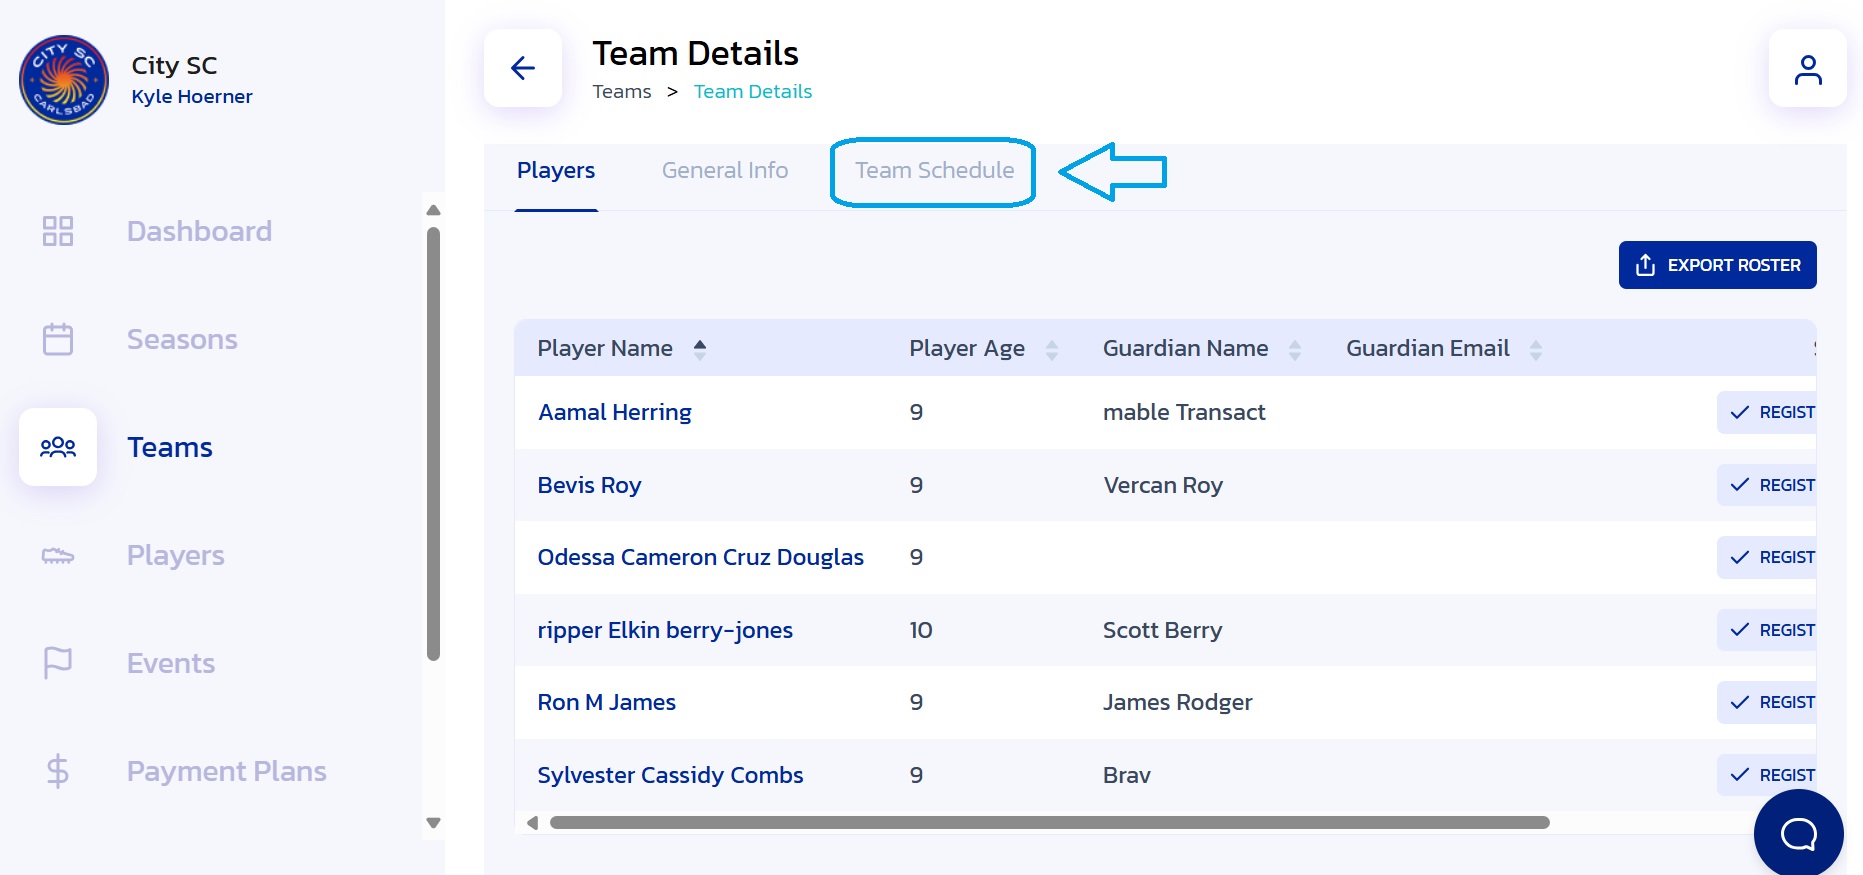
Task: Open Dashboard in the sidebar
Action: (x=199, y=231)
